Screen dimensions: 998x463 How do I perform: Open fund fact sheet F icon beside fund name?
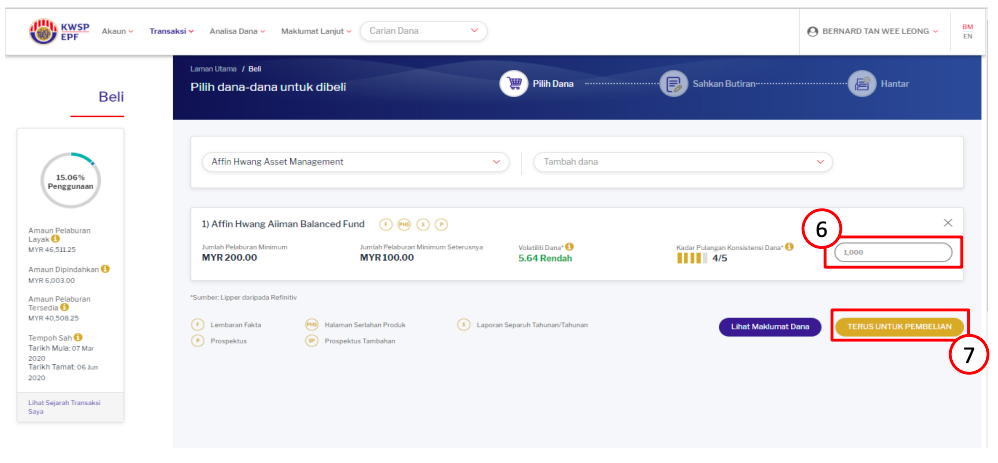coord(386,224)
